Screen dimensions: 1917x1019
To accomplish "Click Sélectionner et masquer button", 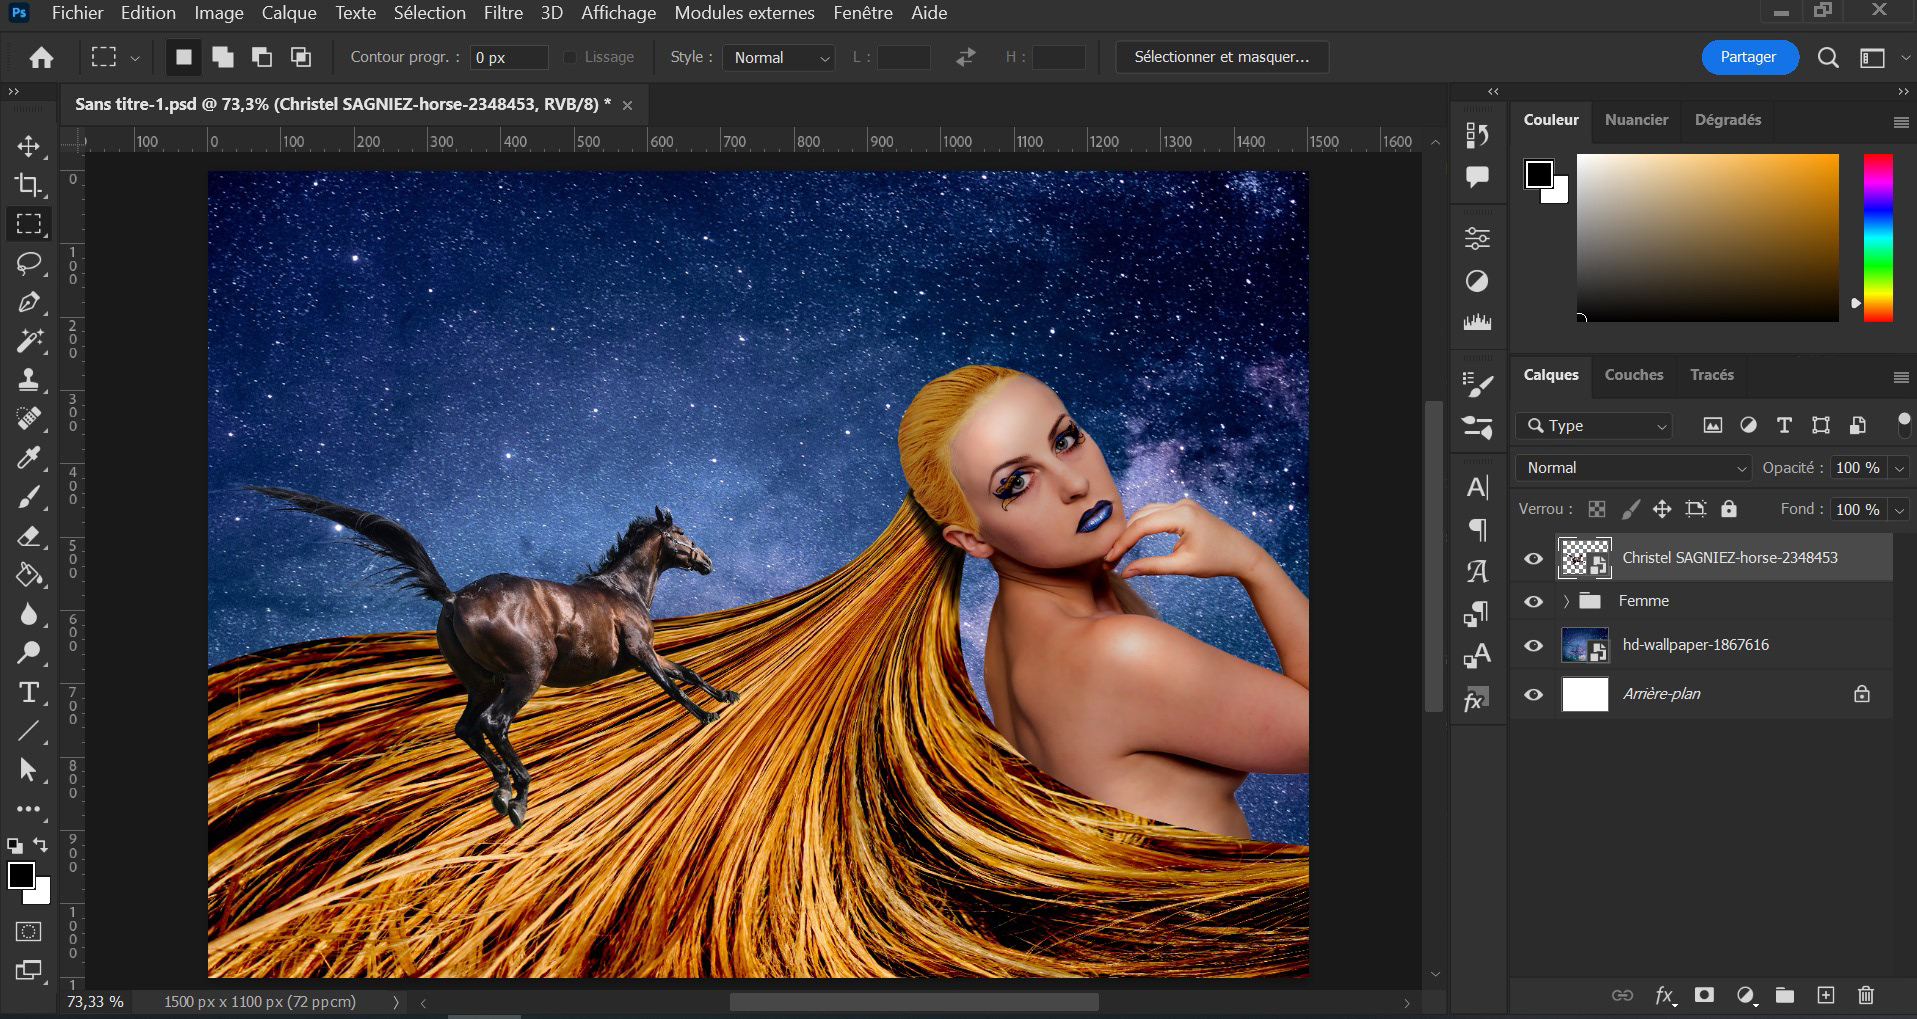I will [1221, 57].
